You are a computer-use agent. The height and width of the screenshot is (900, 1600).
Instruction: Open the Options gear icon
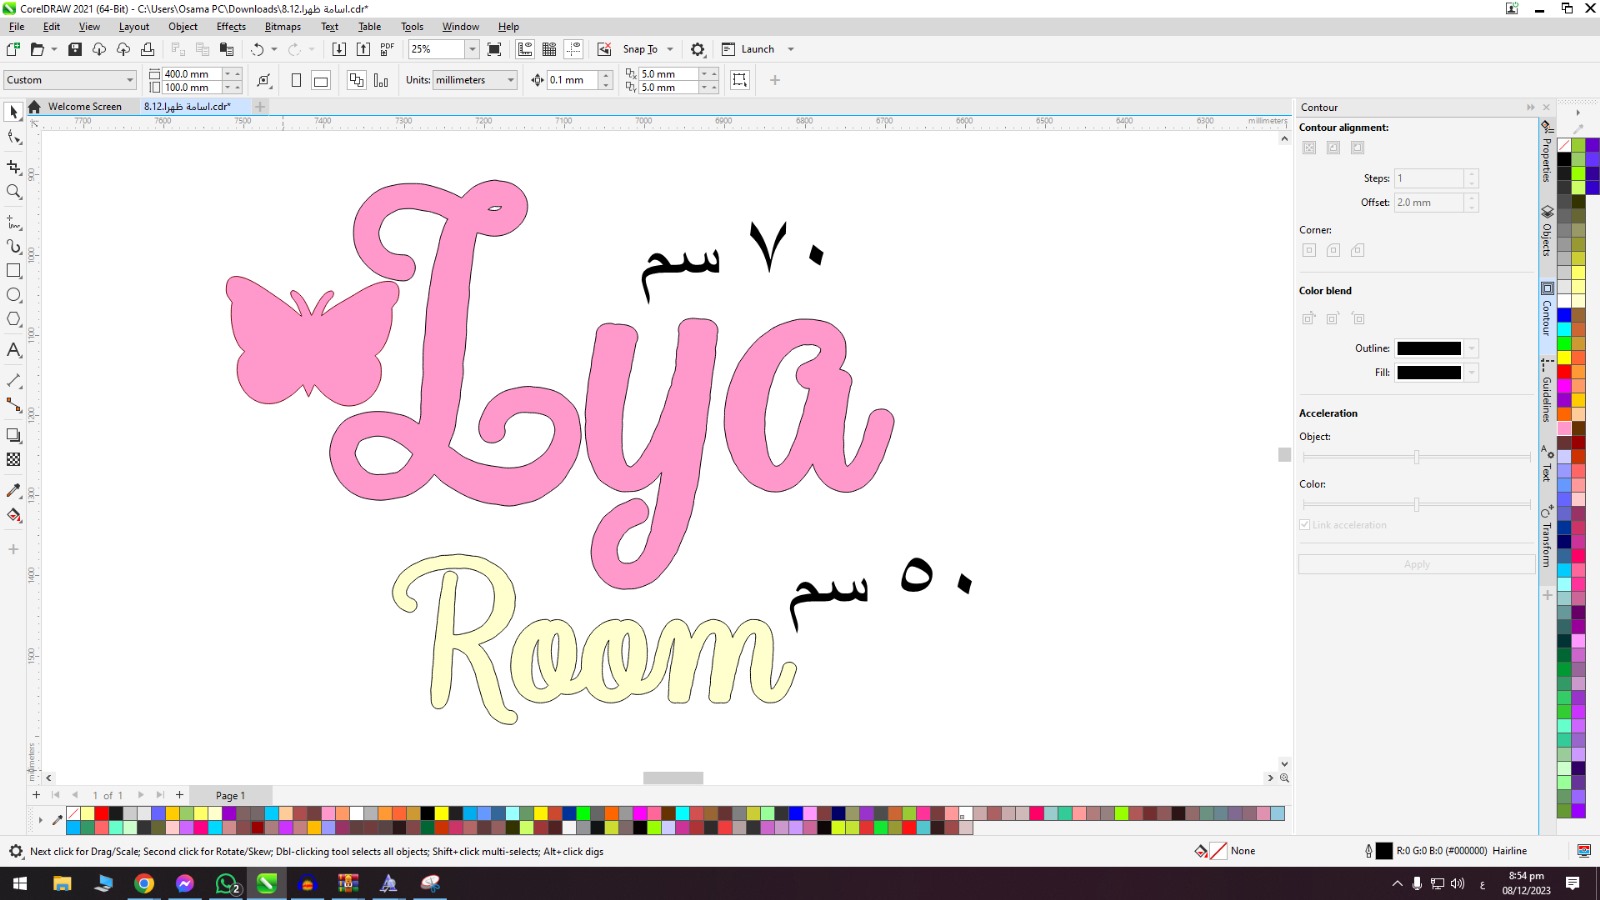tap(698, 49)
